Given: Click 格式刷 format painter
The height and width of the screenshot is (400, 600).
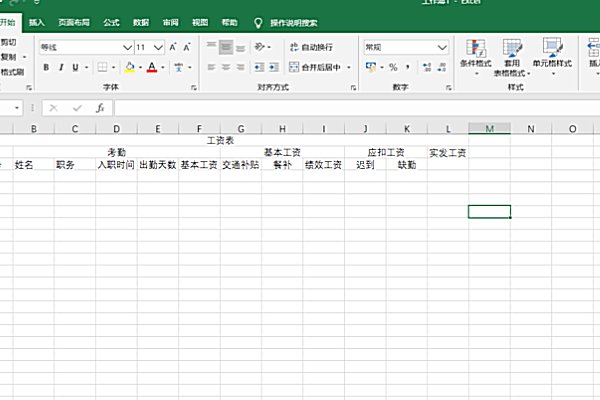Looking at the screenshot, I should click(x=12, y=72).
